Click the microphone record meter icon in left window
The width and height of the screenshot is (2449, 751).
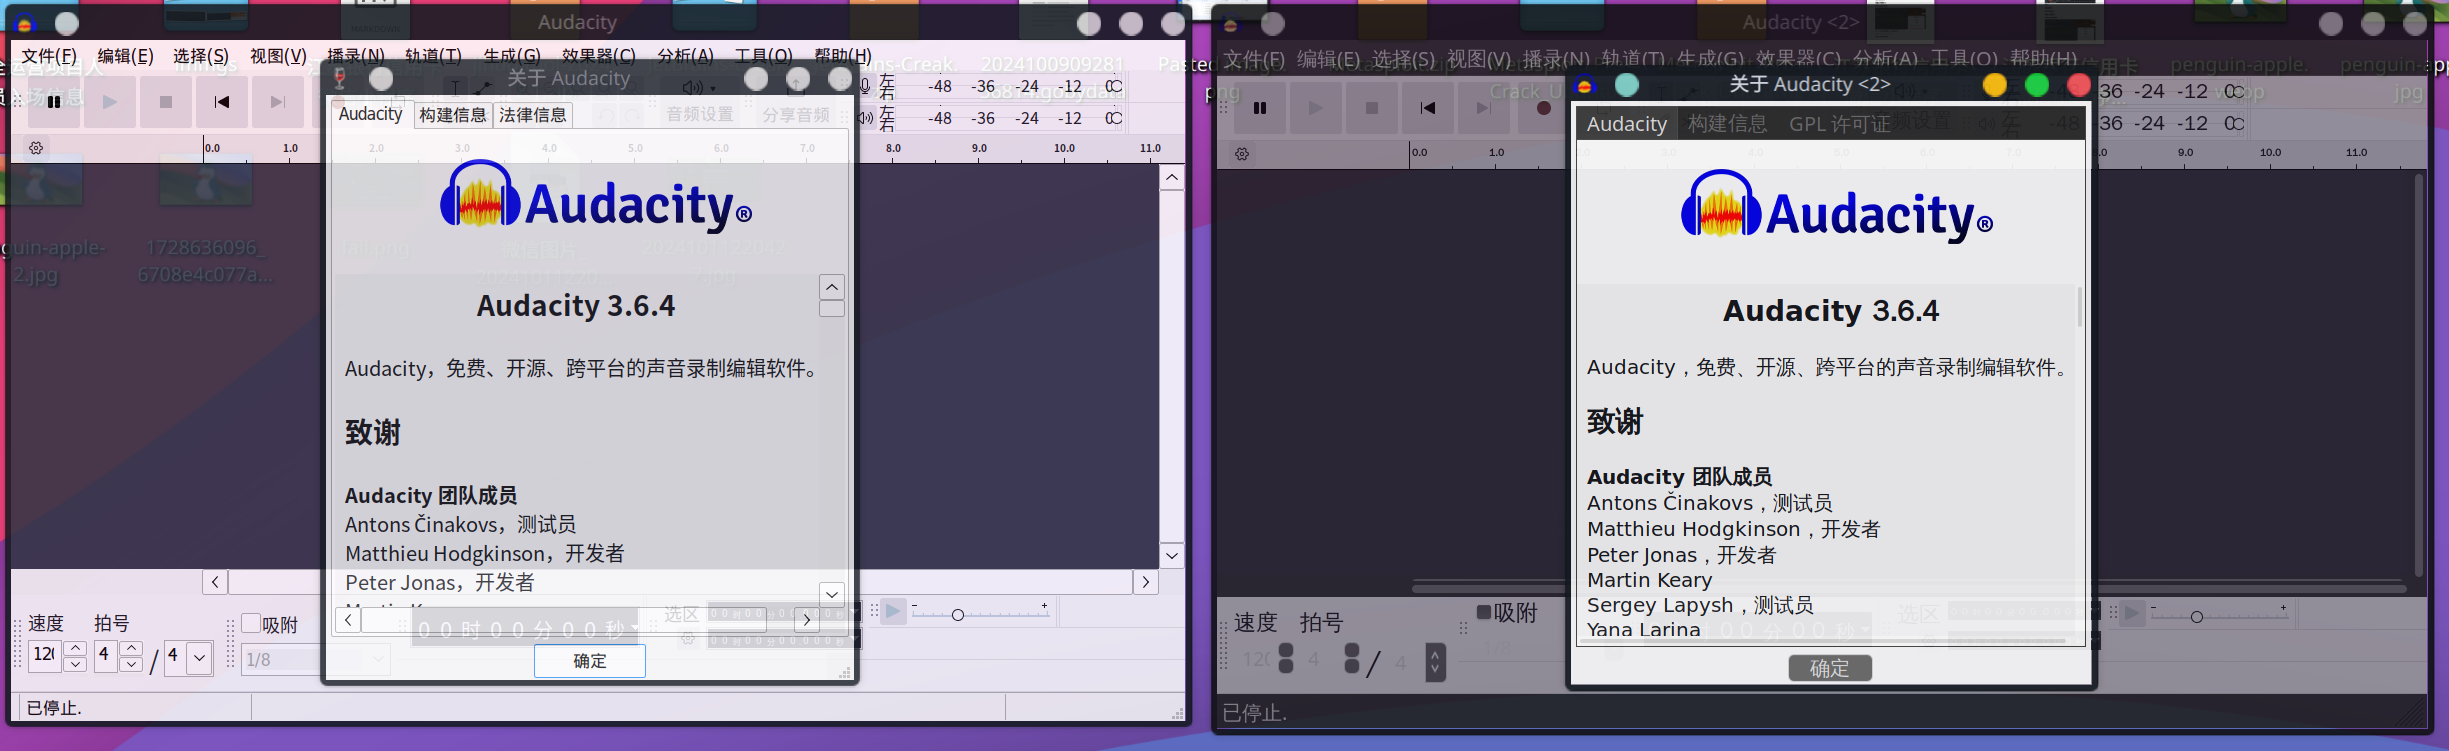point(865,87)
